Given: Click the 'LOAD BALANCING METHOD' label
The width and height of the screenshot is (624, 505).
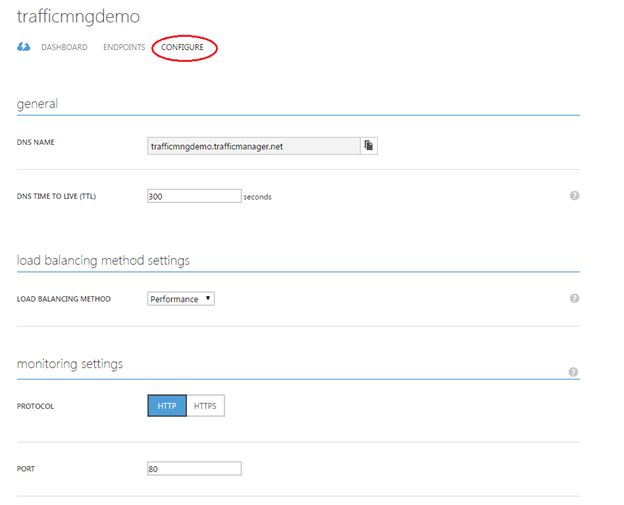Looking at the screenshot, I should 64,299.
